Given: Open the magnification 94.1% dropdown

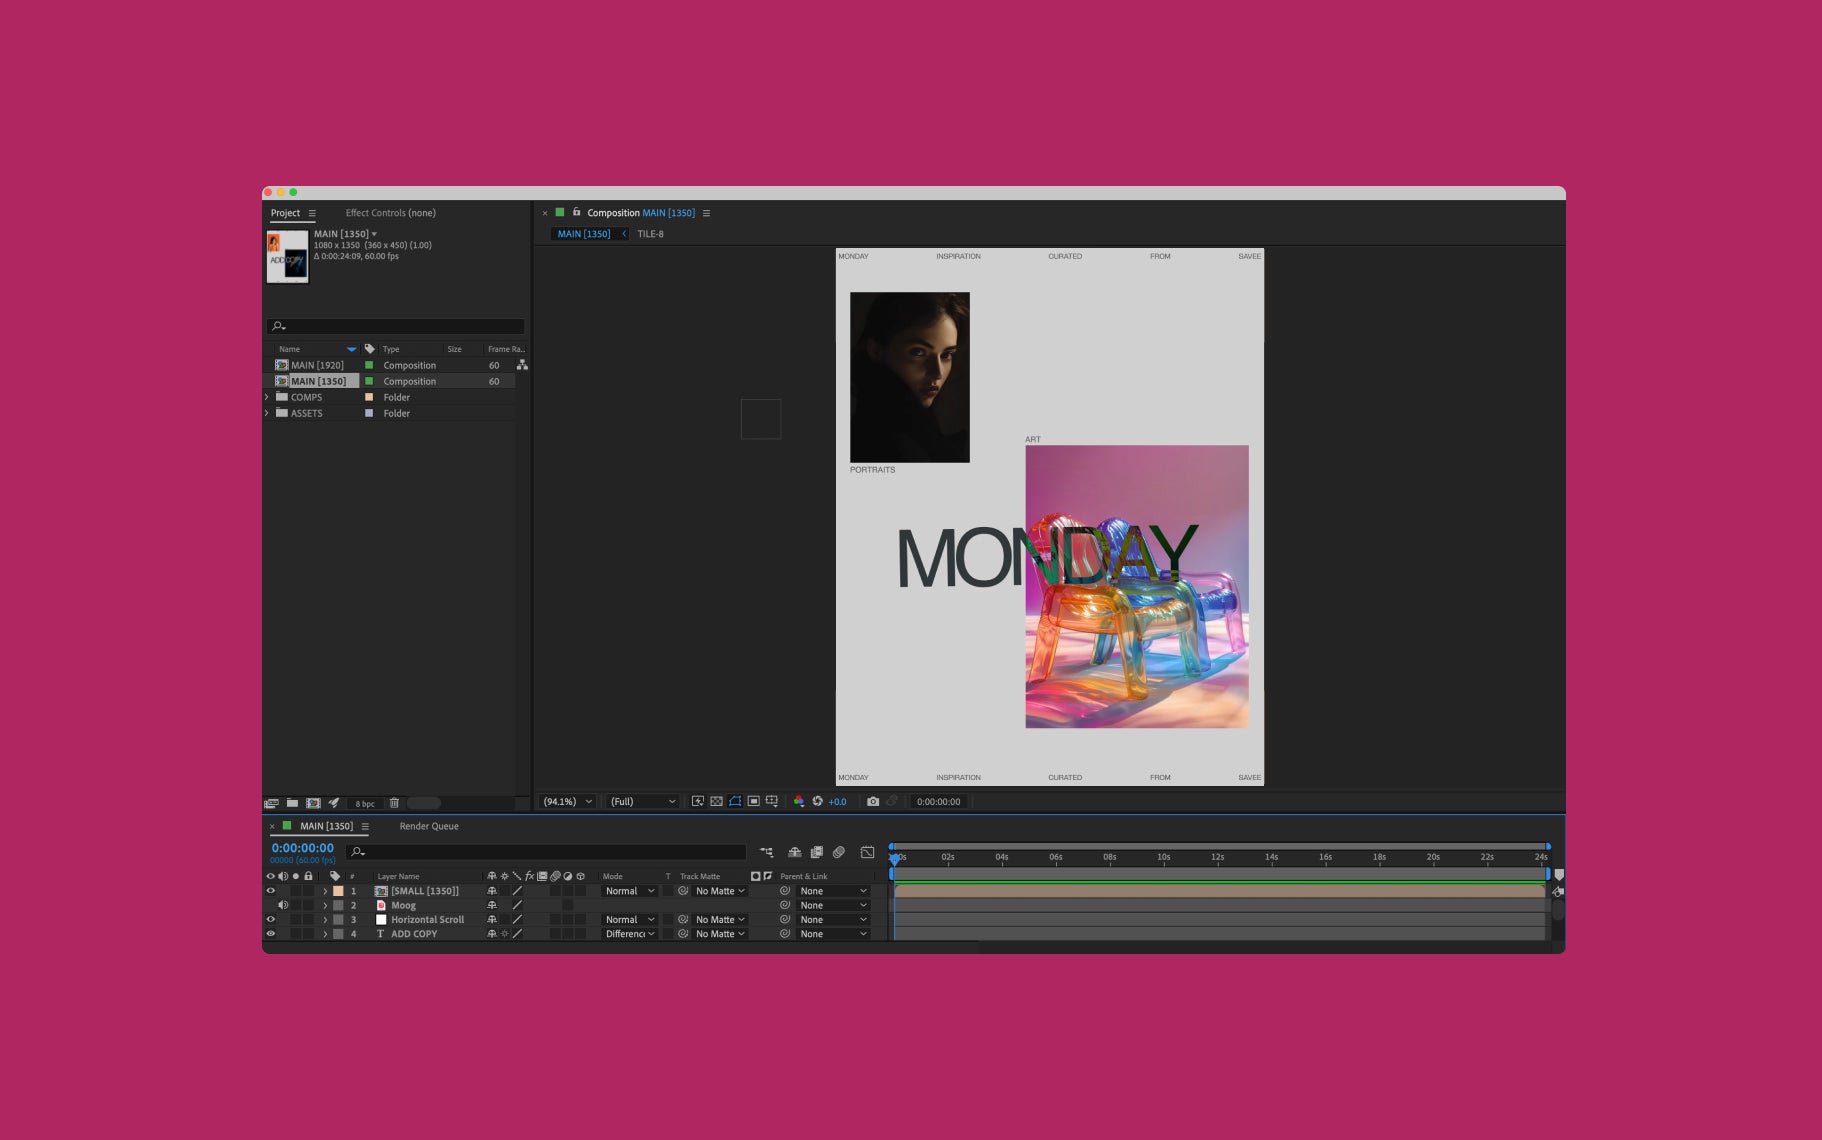Looking at the screenshot, I should click(568, 802).
